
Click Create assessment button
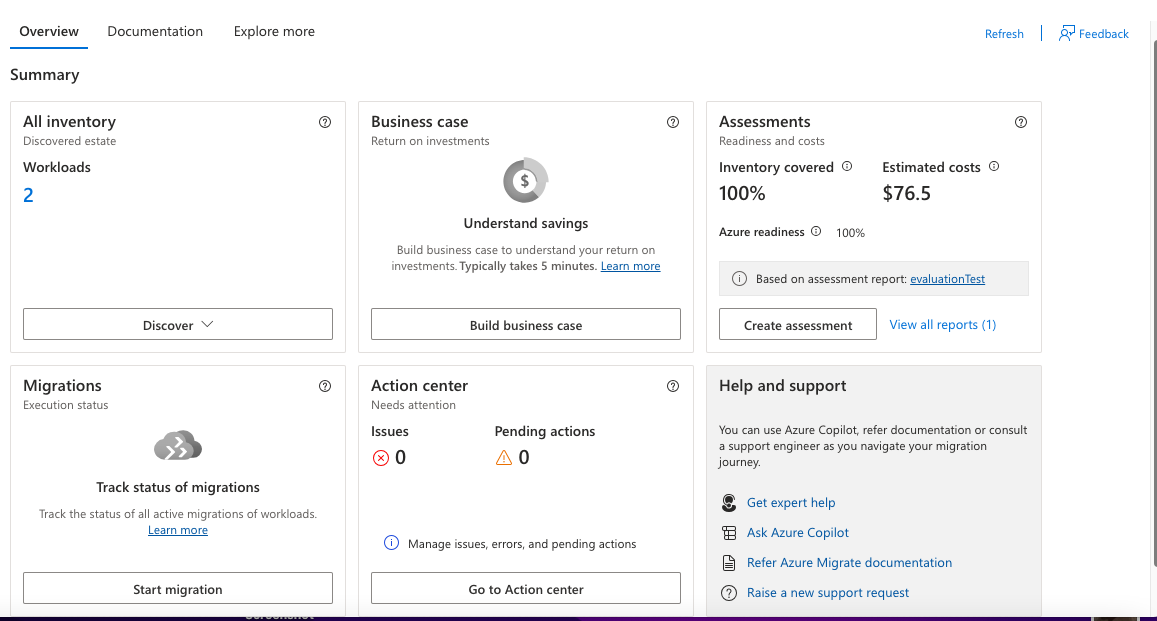[798, 325]
